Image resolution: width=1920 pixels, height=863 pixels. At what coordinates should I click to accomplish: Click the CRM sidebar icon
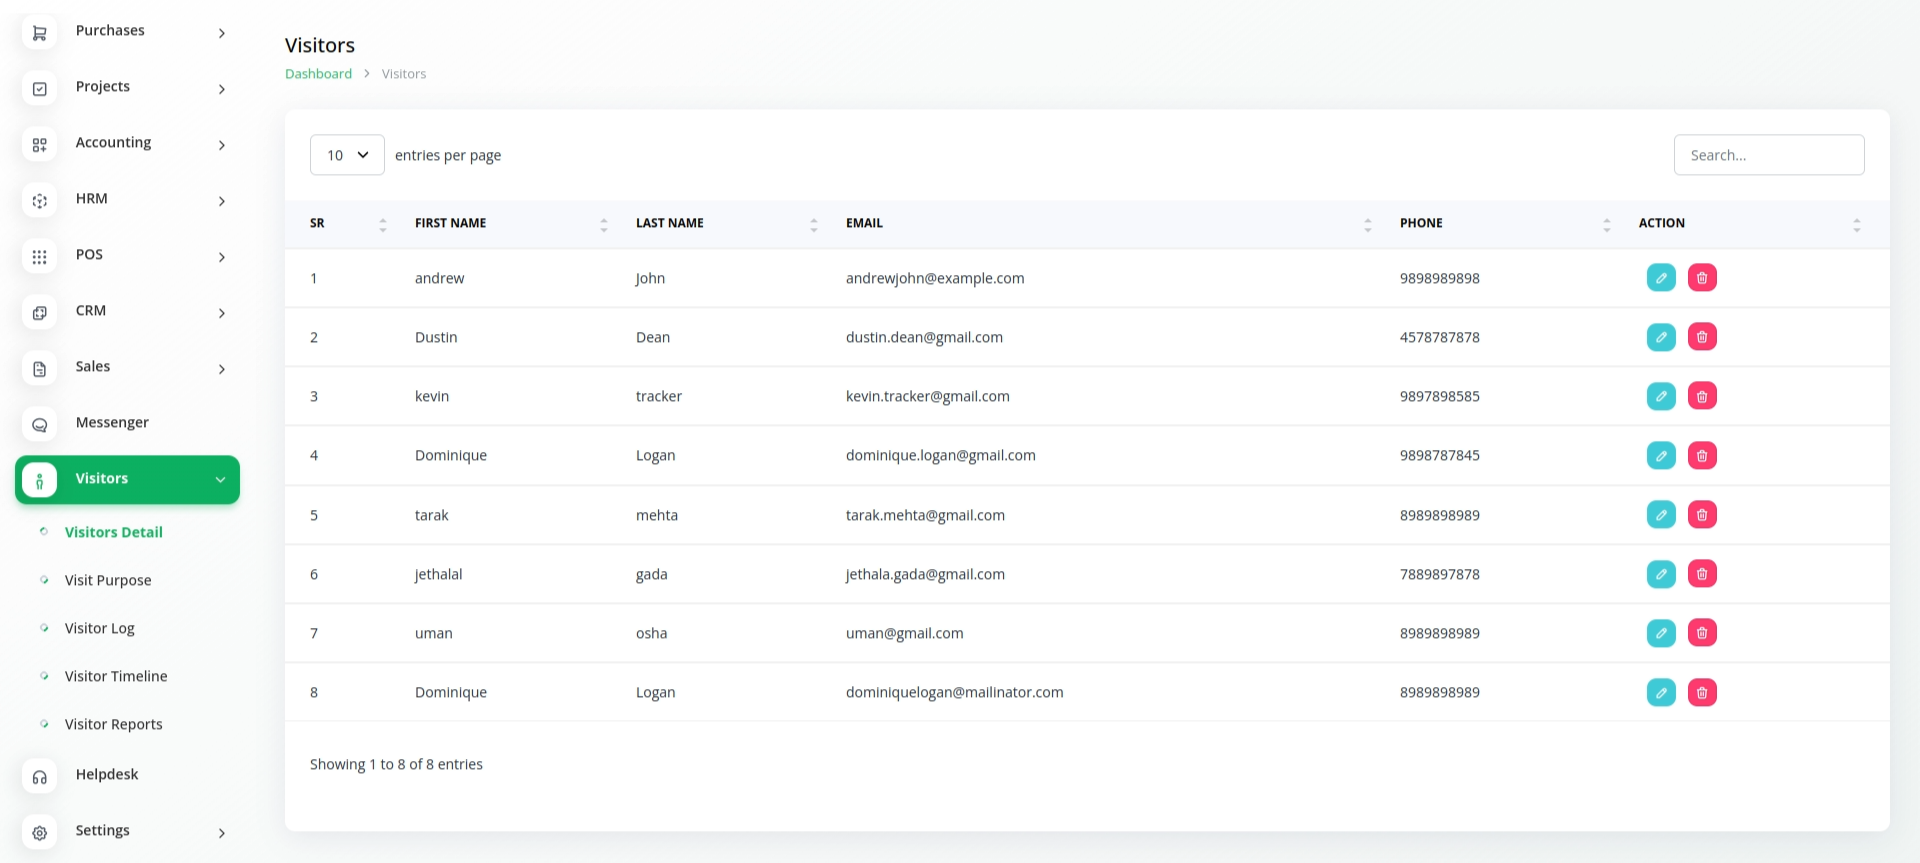tap(39, 313)
